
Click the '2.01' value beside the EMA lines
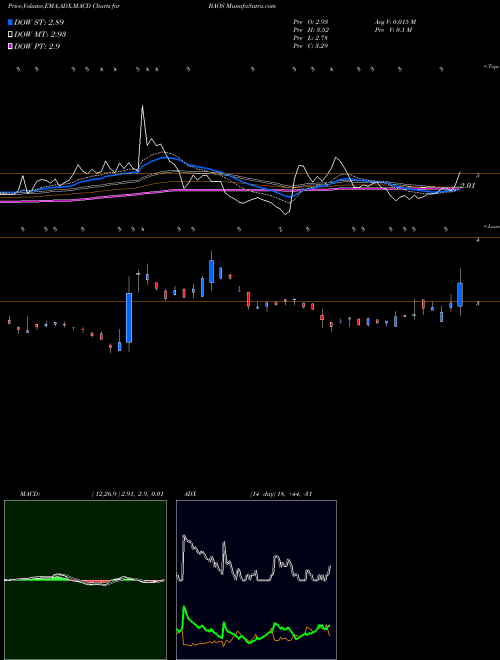[468, 185]
